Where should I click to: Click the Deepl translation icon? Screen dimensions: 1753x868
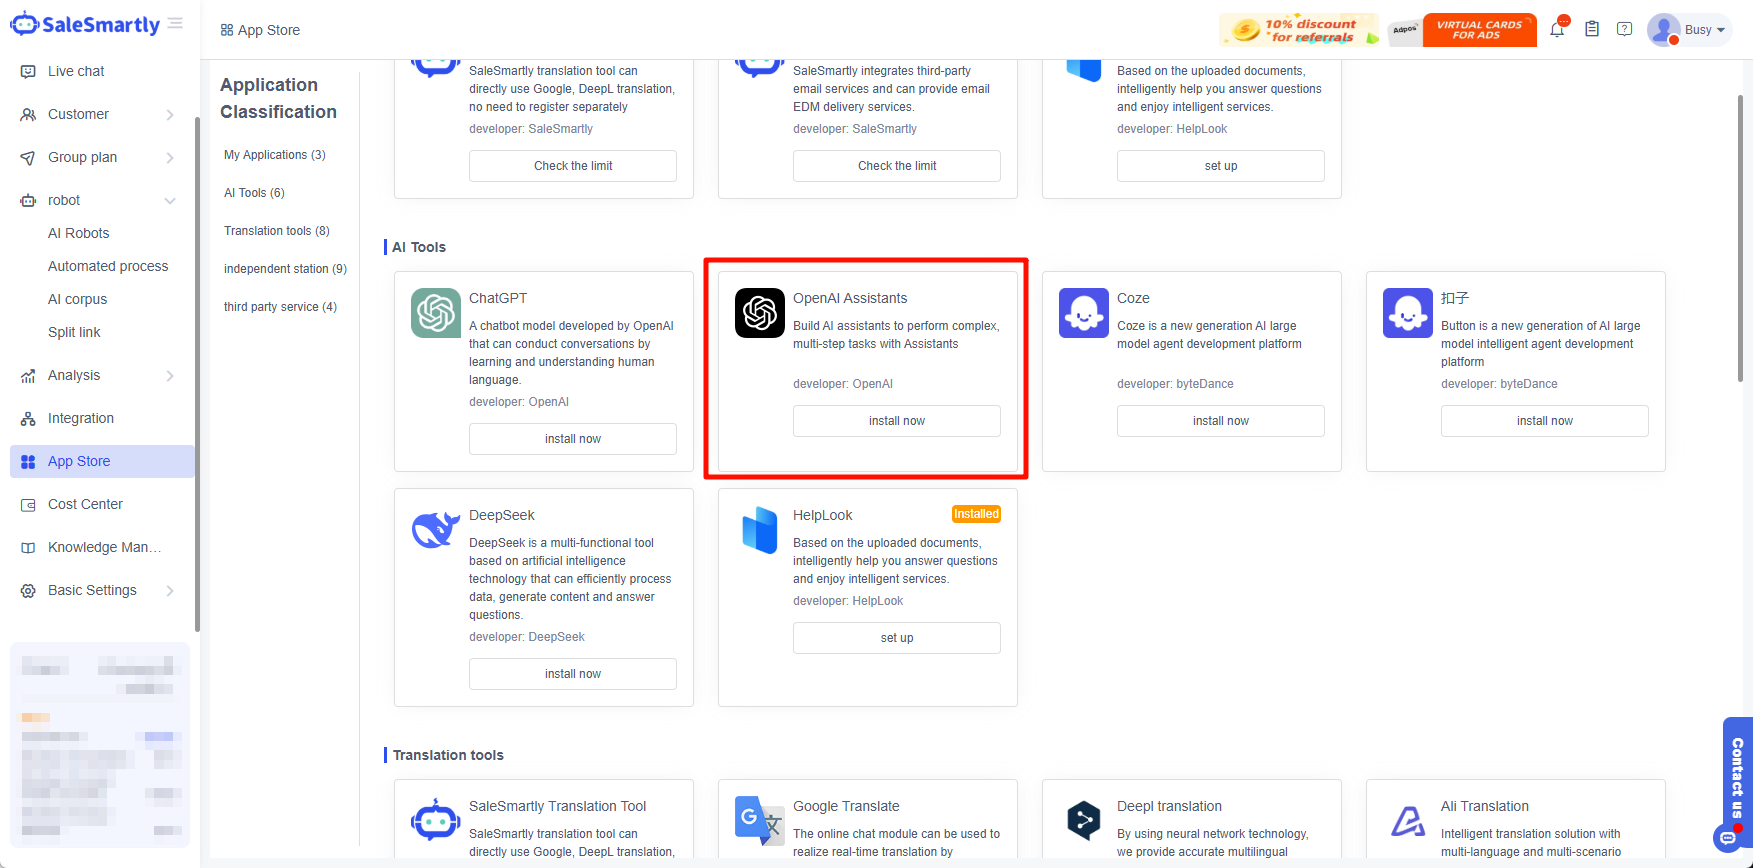pos(1084,821)
